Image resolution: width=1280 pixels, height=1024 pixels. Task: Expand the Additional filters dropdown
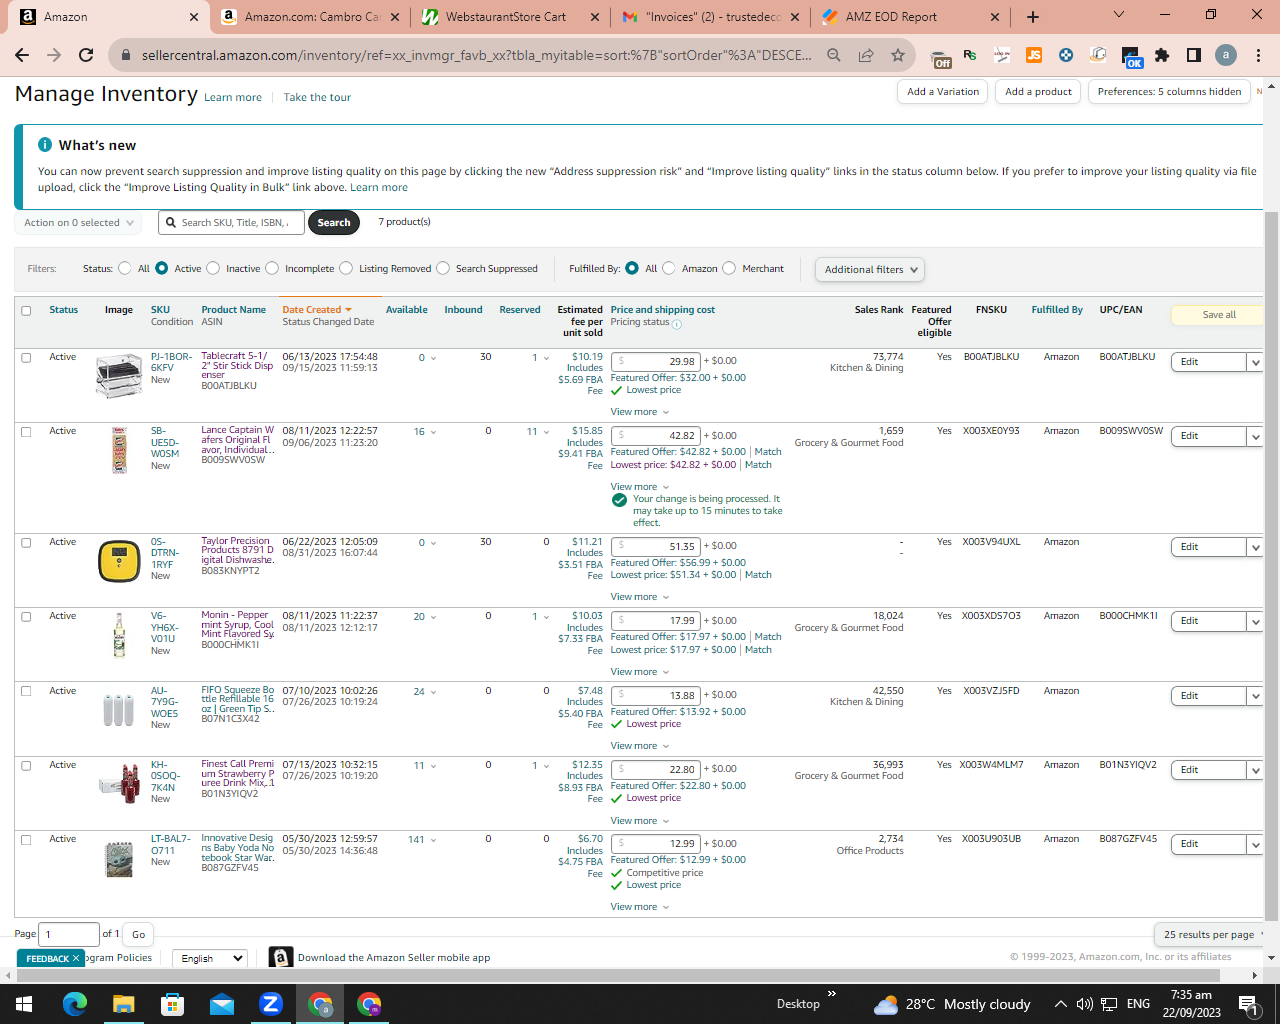[869, 269]
